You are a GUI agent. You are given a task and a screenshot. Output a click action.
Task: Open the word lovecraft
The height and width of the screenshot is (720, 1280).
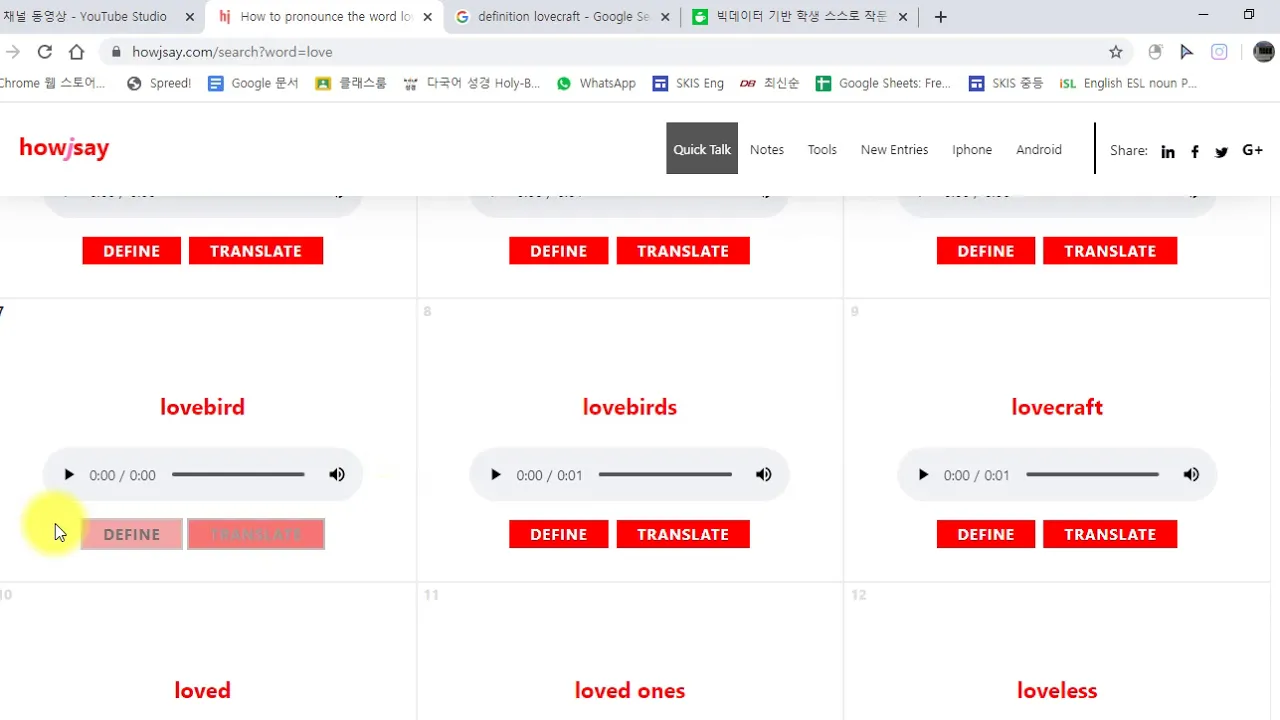[x=1057, y=407]
